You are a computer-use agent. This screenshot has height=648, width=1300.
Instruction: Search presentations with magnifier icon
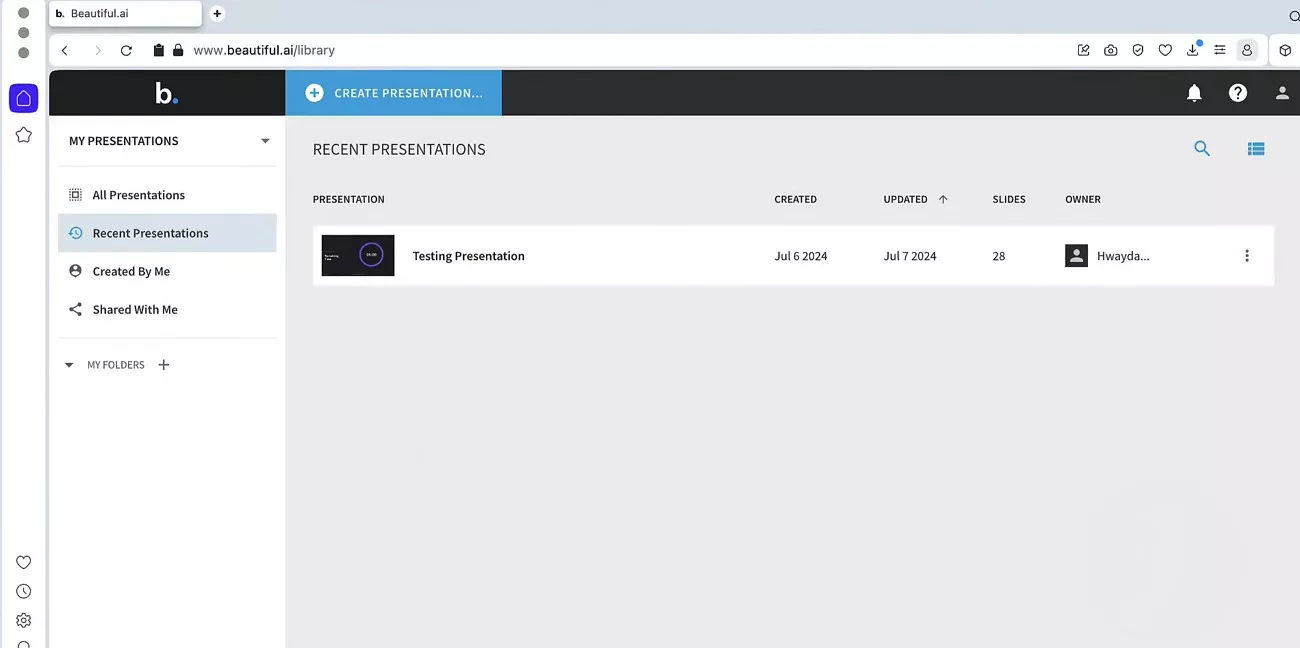coord(1202,149)
